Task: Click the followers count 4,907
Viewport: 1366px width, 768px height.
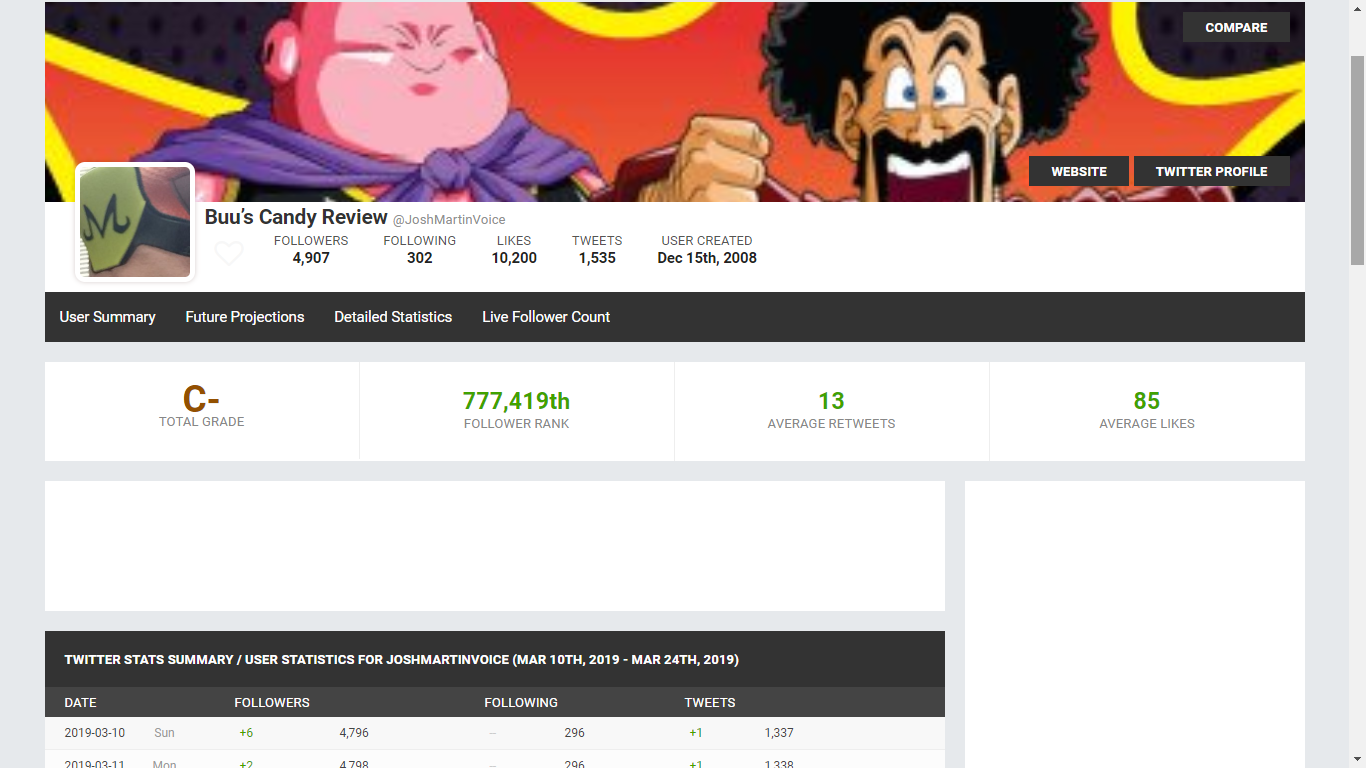Action: [311, 258]
